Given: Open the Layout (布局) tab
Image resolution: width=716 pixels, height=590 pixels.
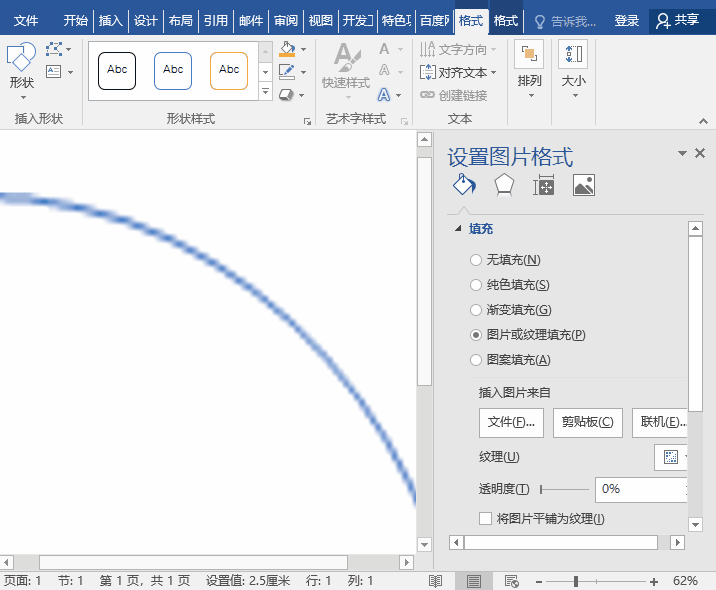Looking at the screenshot, I should pyautogui.click(x=180, y=21).
